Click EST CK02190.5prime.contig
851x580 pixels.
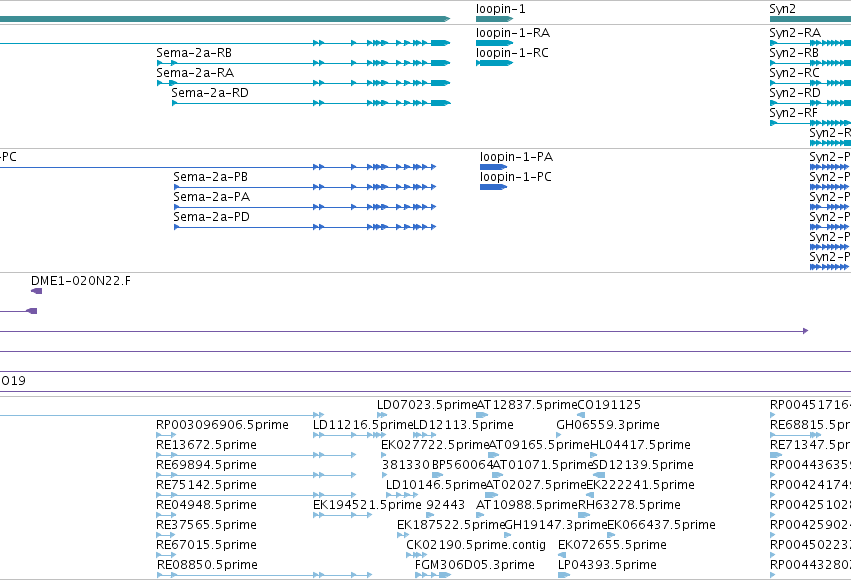[476, 546]
